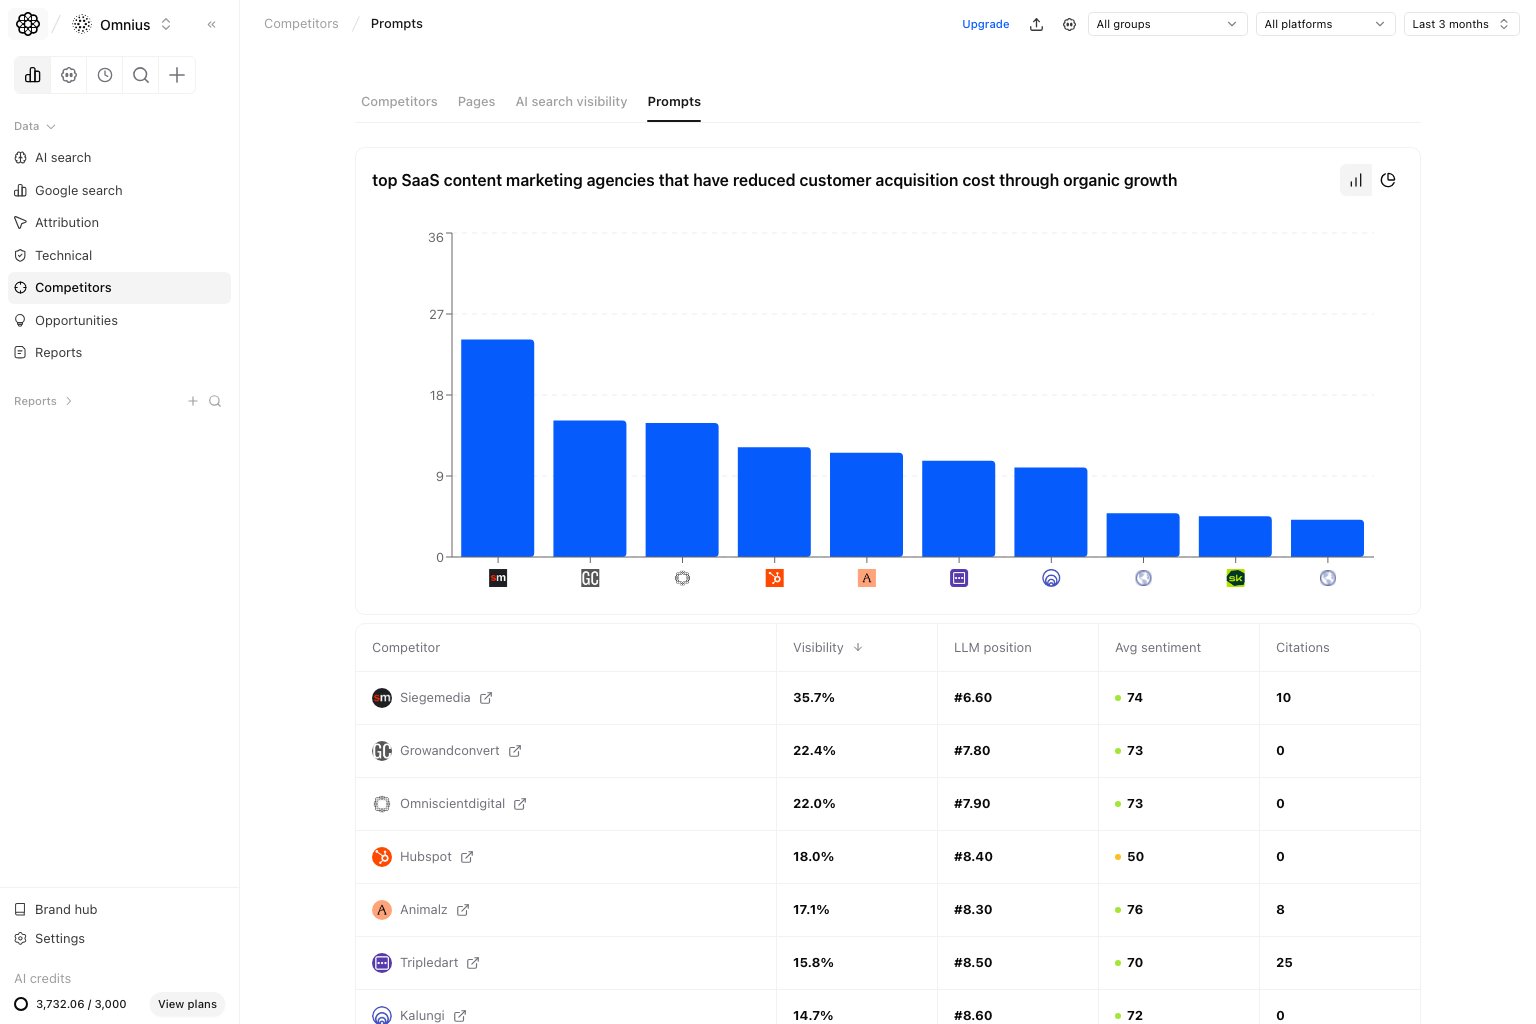The height and width of the screenshot is (1024, 1536).
Task: Switch chart to pie view
Action: pyautogui.click(x=1388, y=180)
